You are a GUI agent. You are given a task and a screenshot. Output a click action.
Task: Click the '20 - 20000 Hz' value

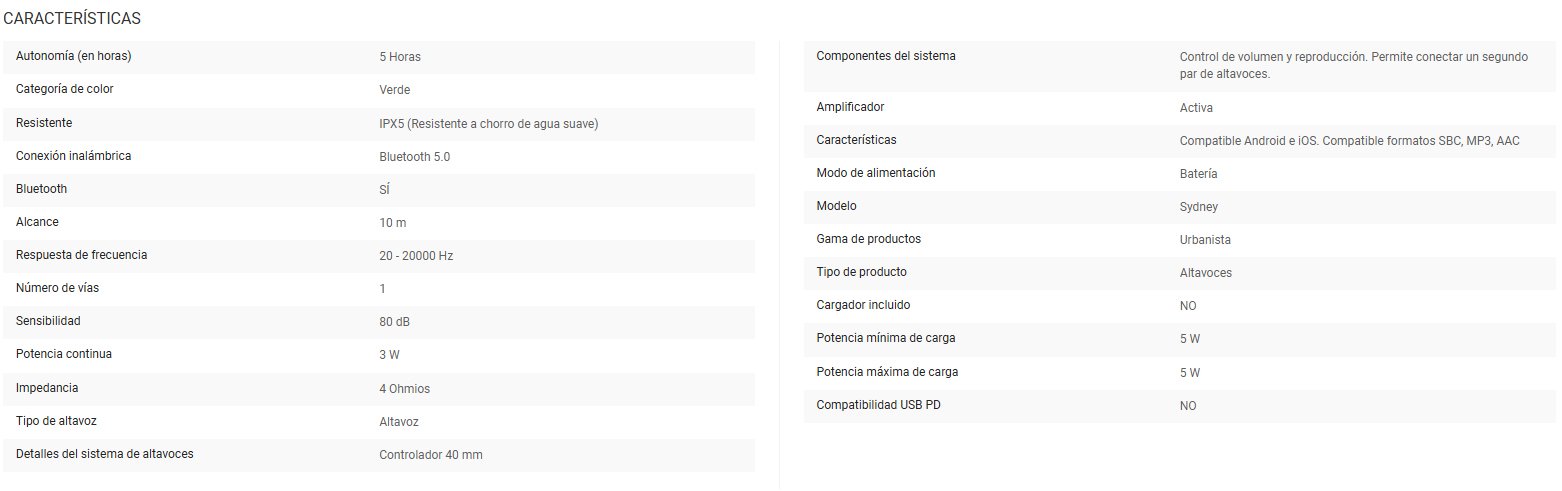416,256
